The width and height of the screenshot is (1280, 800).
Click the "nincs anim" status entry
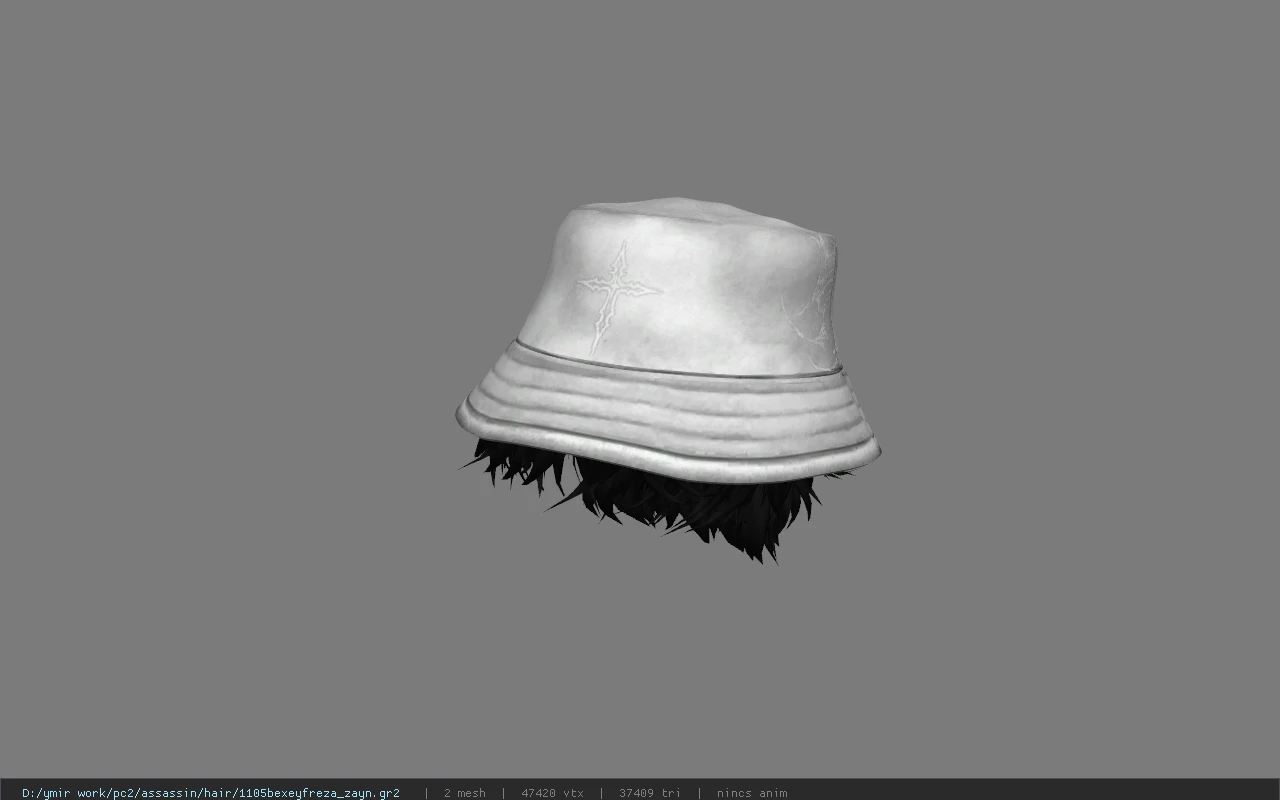click(x=752, y=793)
